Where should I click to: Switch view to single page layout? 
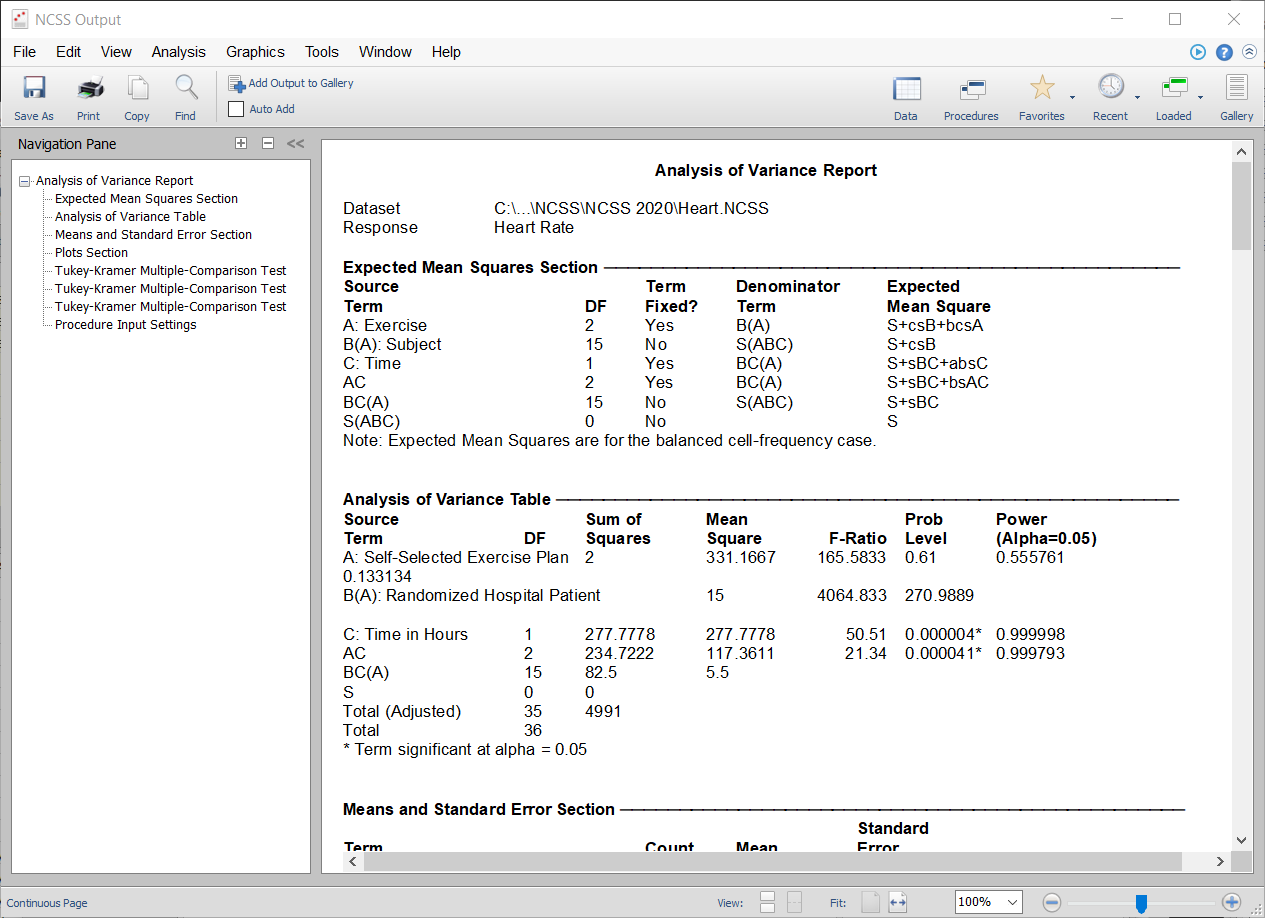(767, 902)
